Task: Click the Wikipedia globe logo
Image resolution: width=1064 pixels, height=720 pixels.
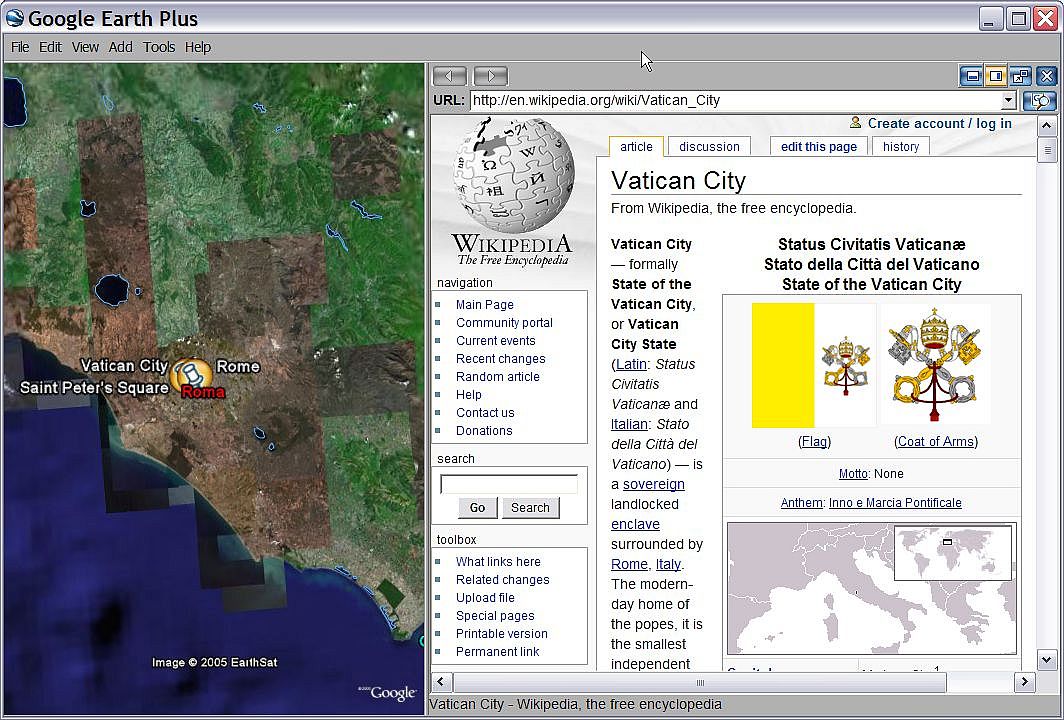Action: coord(514,174)
